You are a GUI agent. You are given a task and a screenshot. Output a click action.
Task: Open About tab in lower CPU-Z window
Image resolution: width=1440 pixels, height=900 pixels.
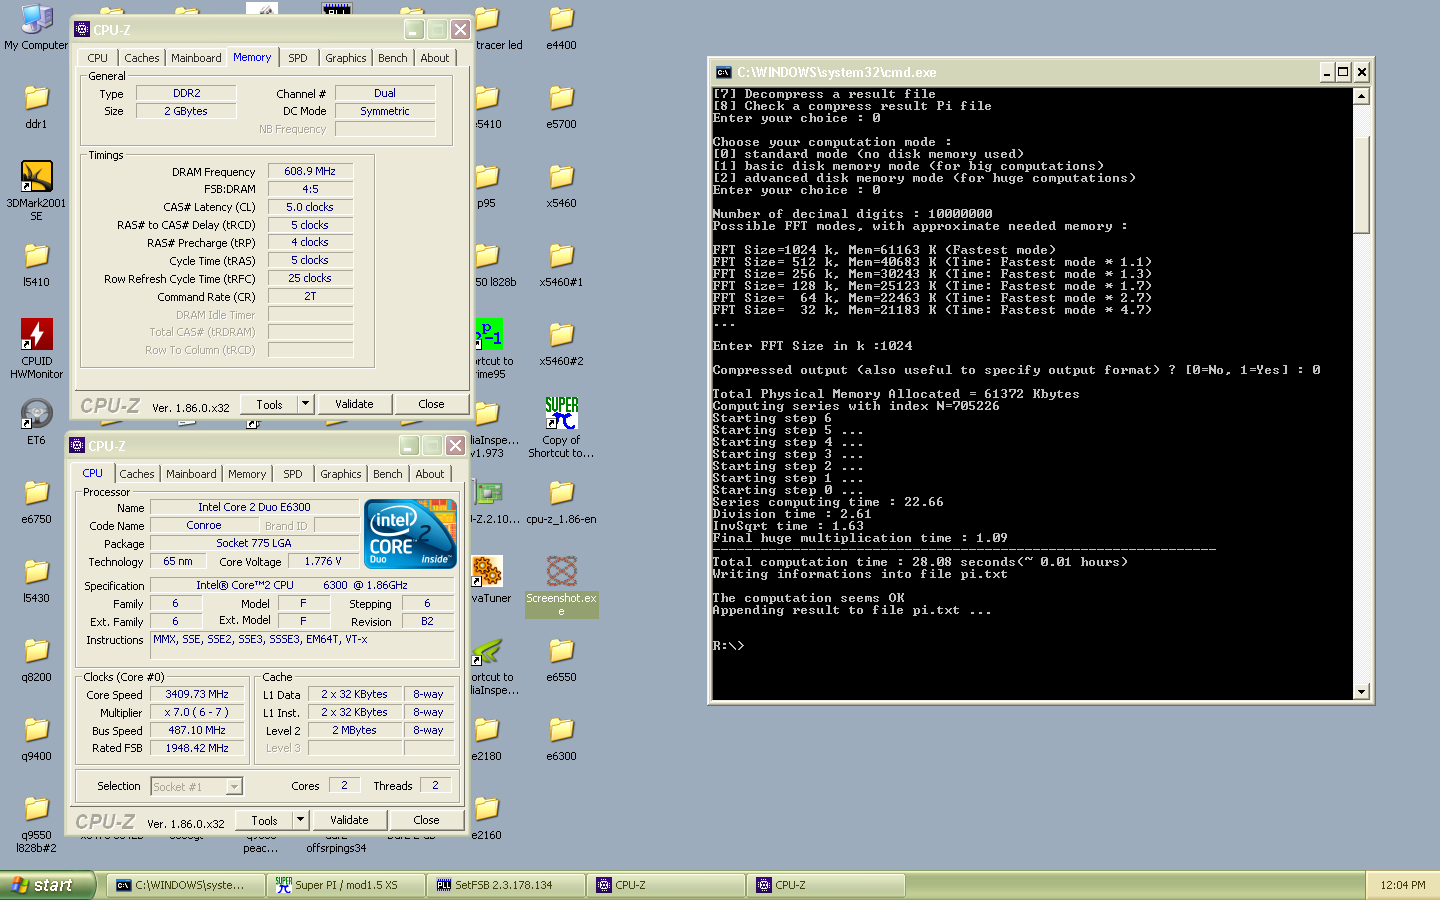pyautogui.click(x=430, y=474)
